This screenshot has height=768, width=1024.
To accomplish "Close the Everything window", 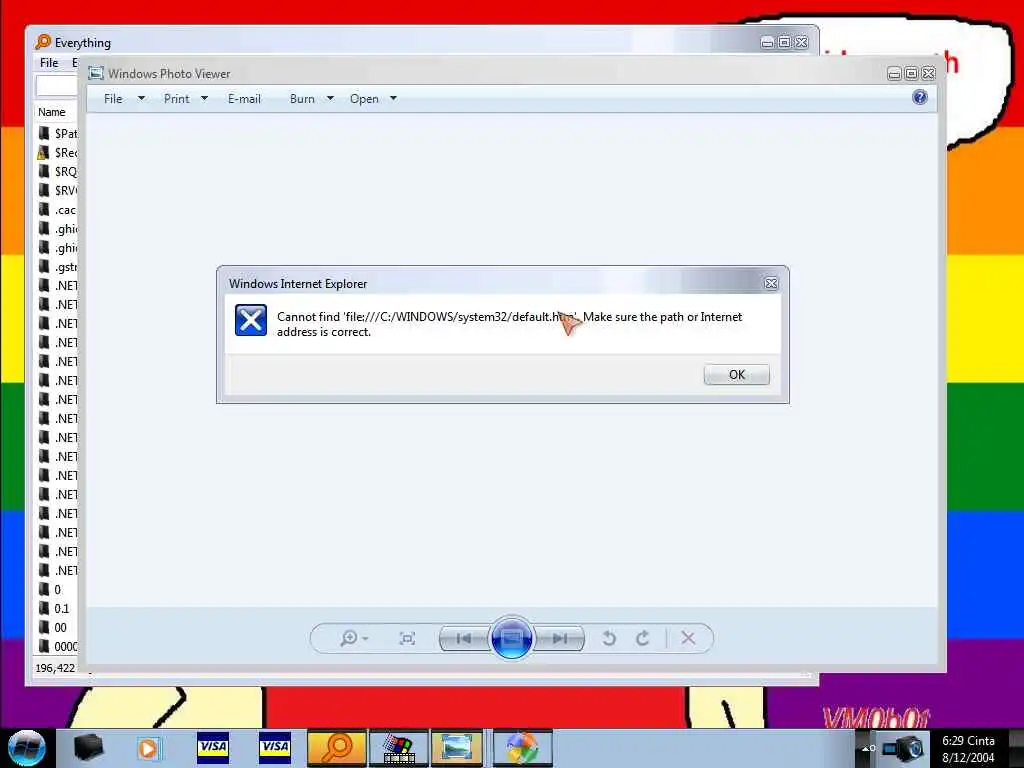I will (801, 42).
